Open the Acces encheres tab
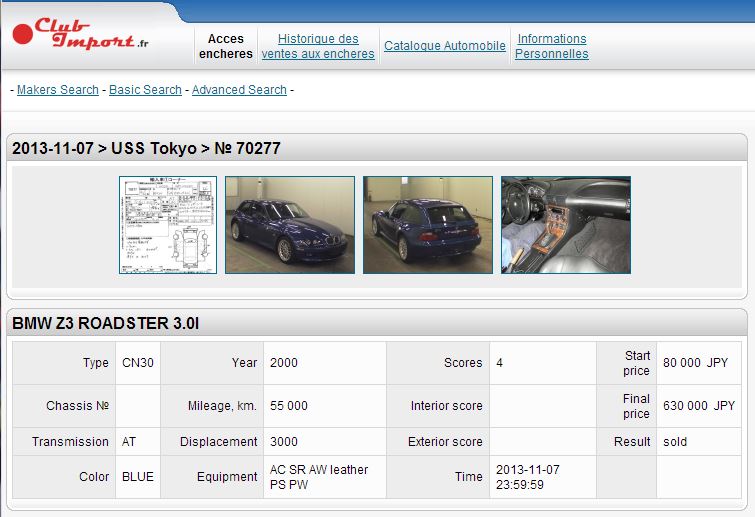This screenshot has width=755, height=517. click(226, 46)
